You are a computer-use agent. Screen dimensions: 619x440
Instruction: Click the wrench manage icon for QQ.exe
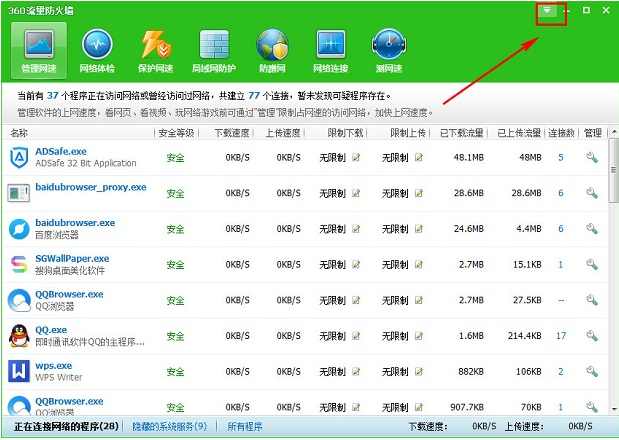(592, 336)
